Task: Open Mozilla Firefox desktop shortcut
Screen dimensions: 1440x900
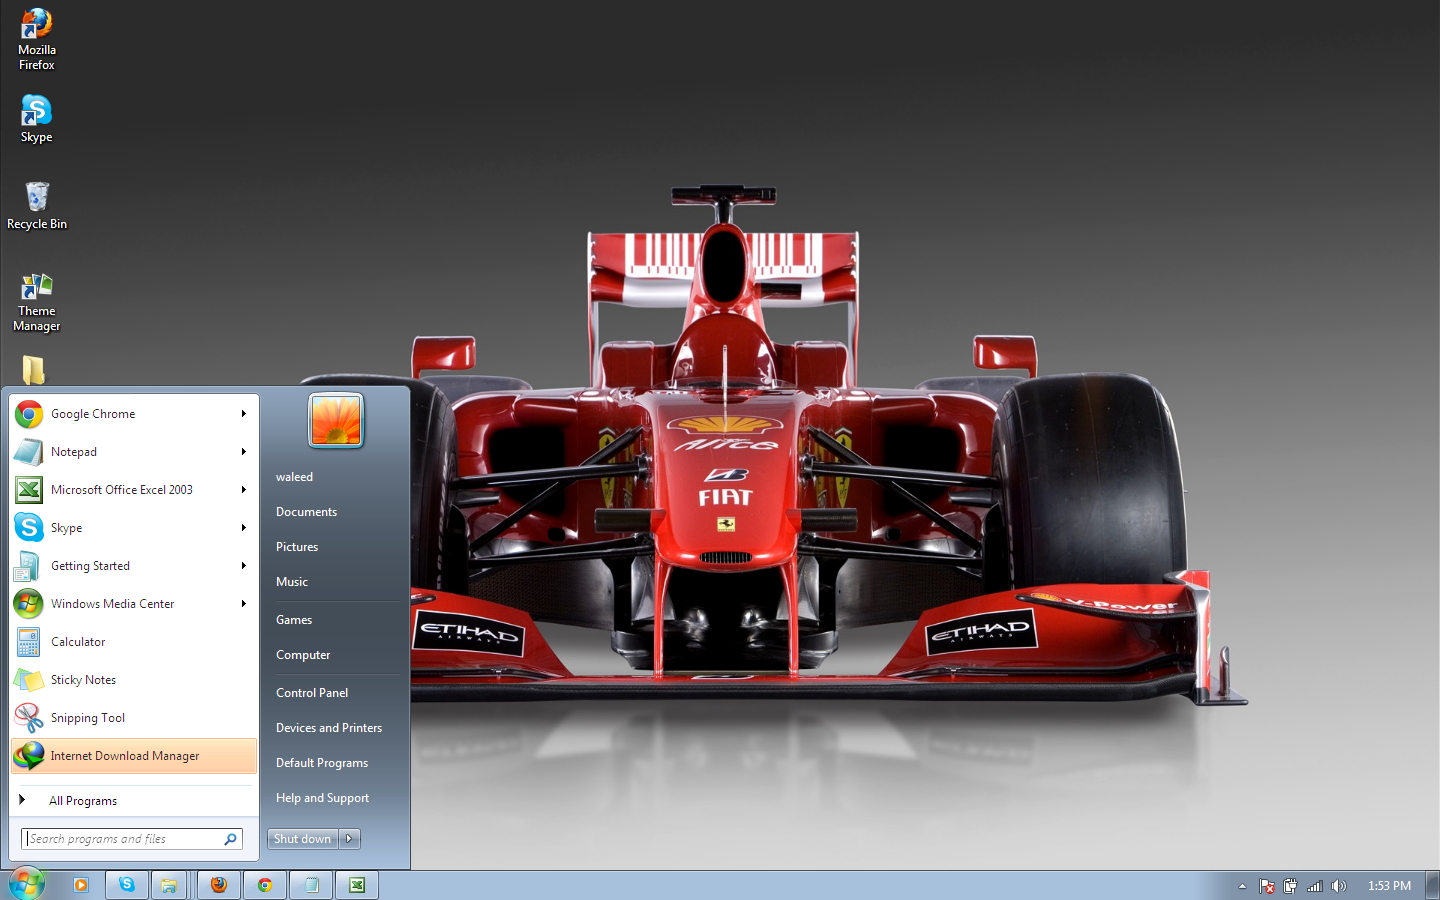Action: coord(37,39)
